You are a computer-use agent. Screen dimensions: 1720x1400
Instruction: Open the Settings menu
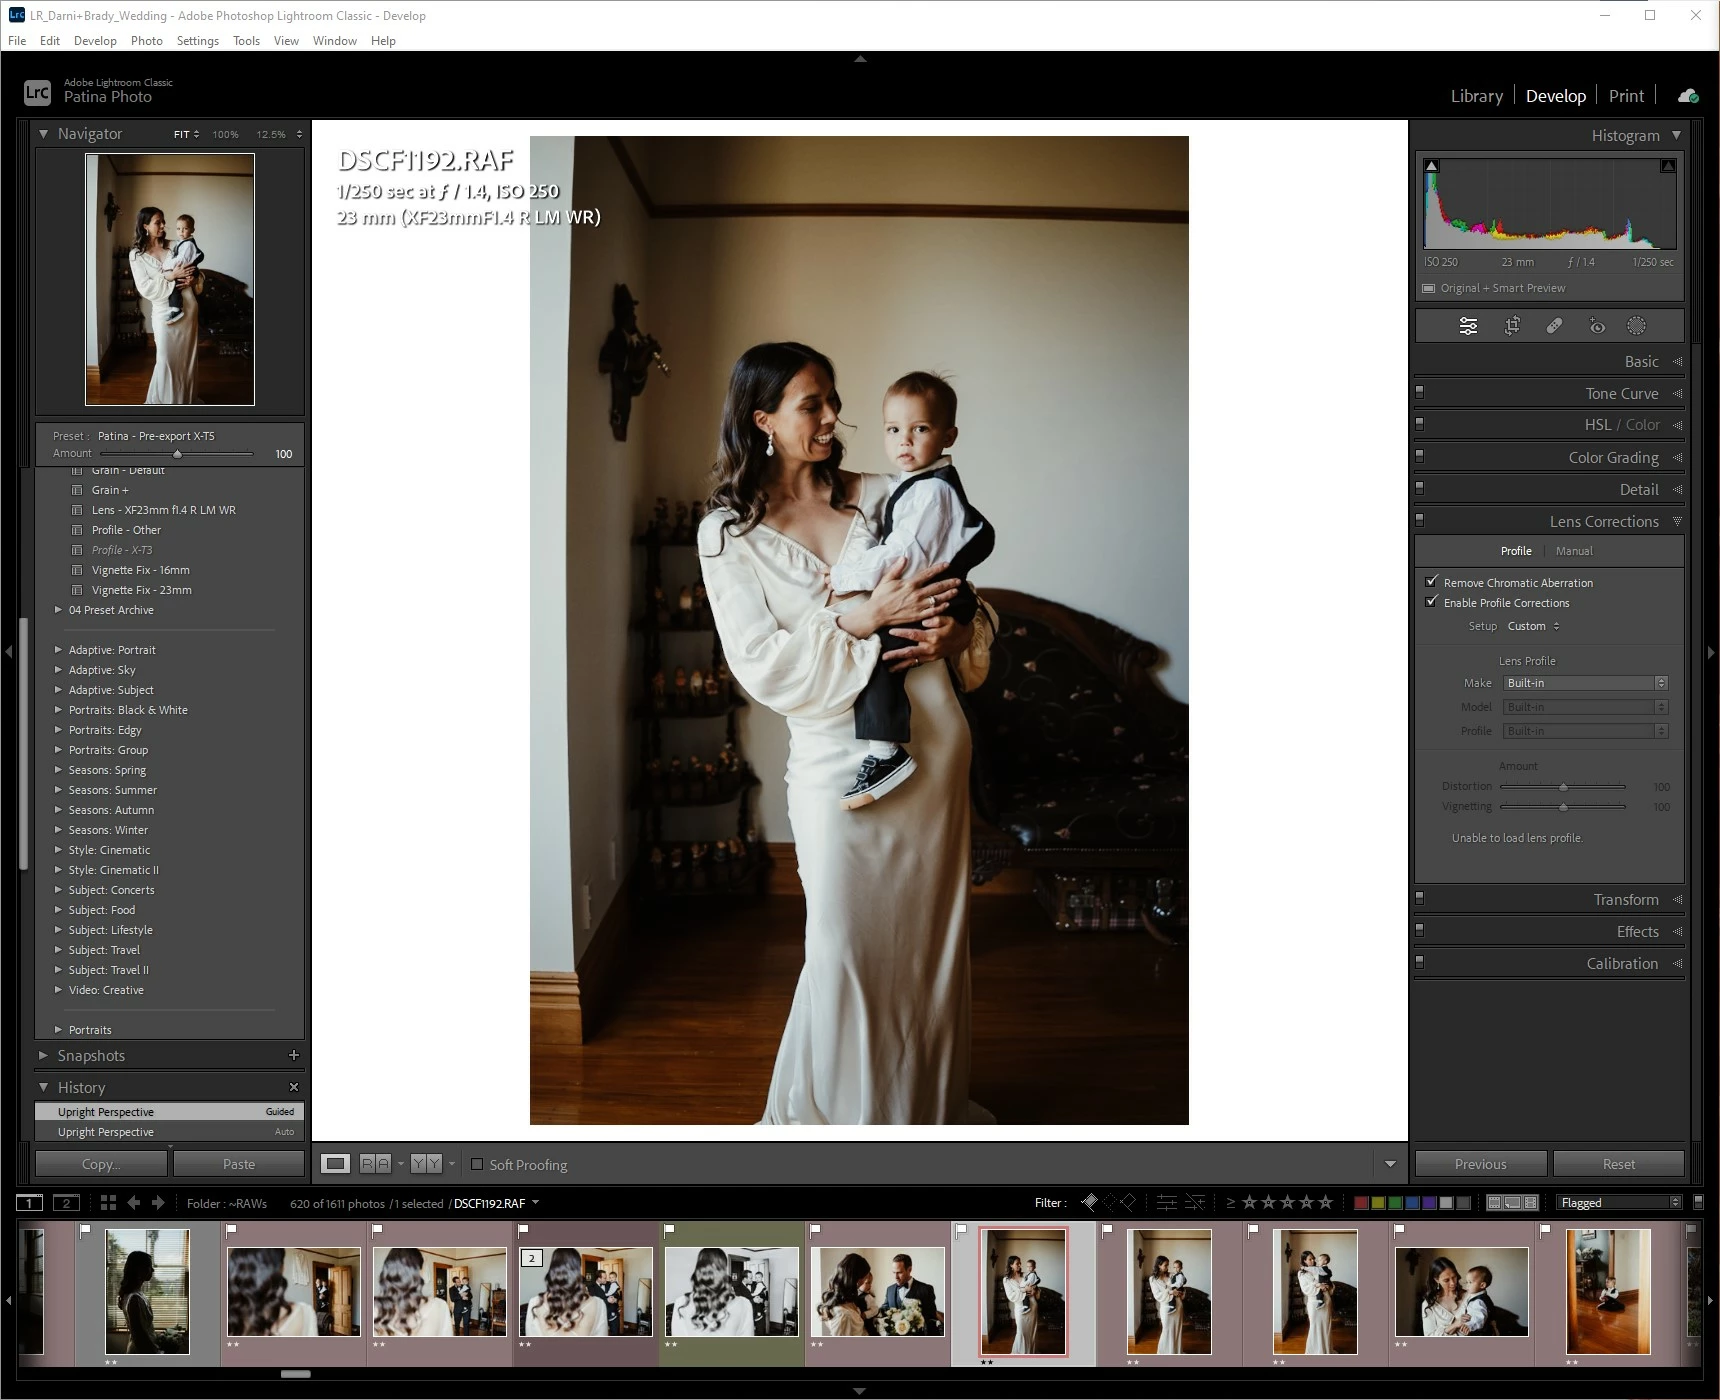tap(197, 41)
